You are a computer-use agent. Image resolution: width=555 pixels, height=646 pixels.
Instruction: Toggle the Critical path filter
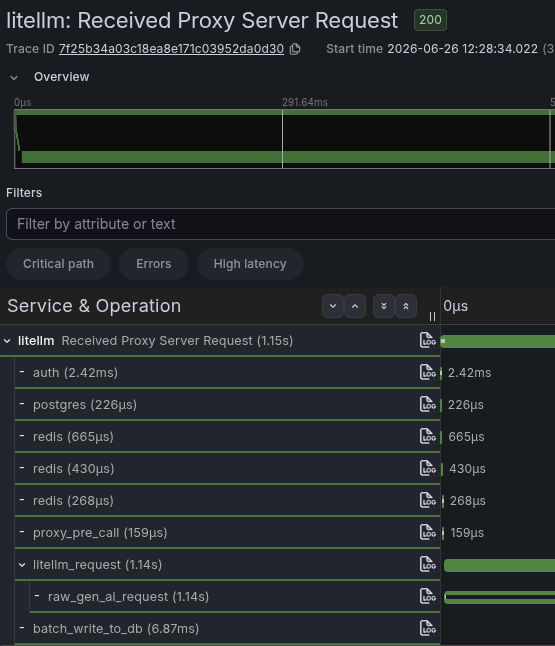click(x=58, y=264)
